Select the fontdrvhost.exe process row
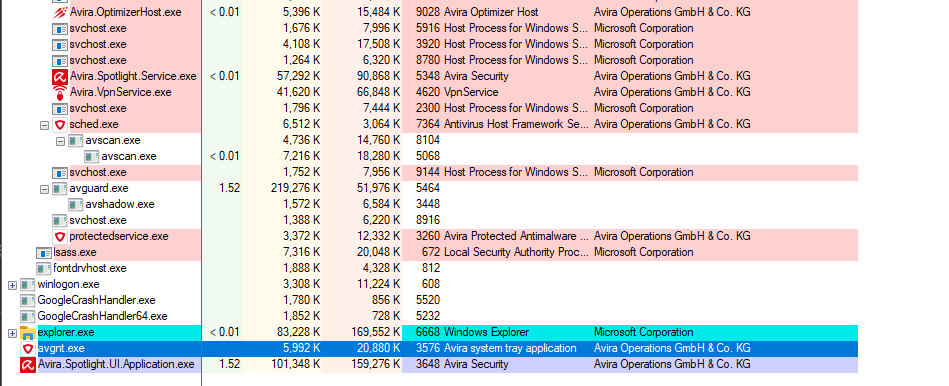The width and height of the screenshot is (949, 386). pyautogui.click(x=429, y=268)
